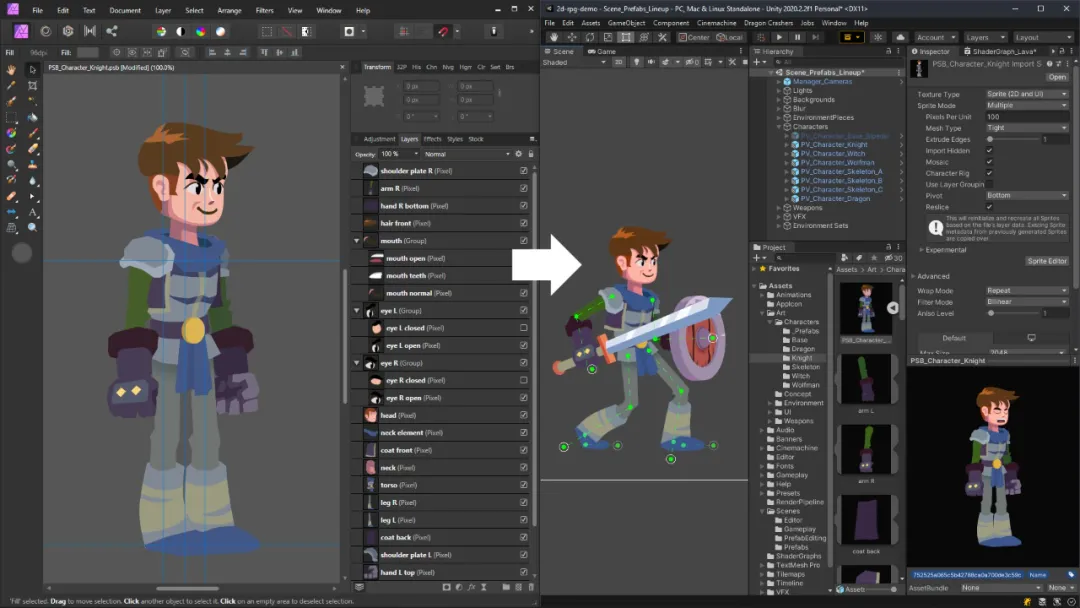Select Unity's Move tool in the toolbar
1080x608 pixels.
click(x=572, y=36)
